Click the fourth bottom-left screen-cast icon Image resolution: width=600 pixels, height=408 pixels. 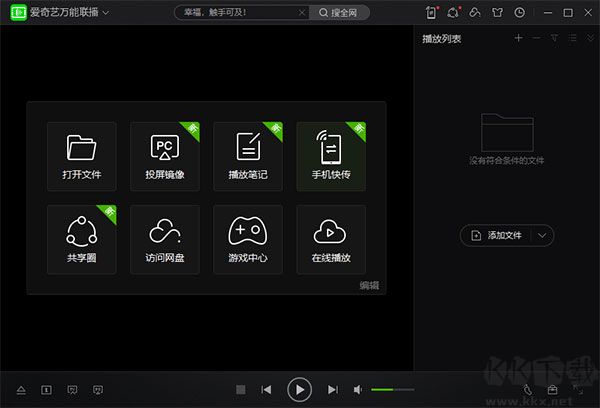click(x=98, y=390)
